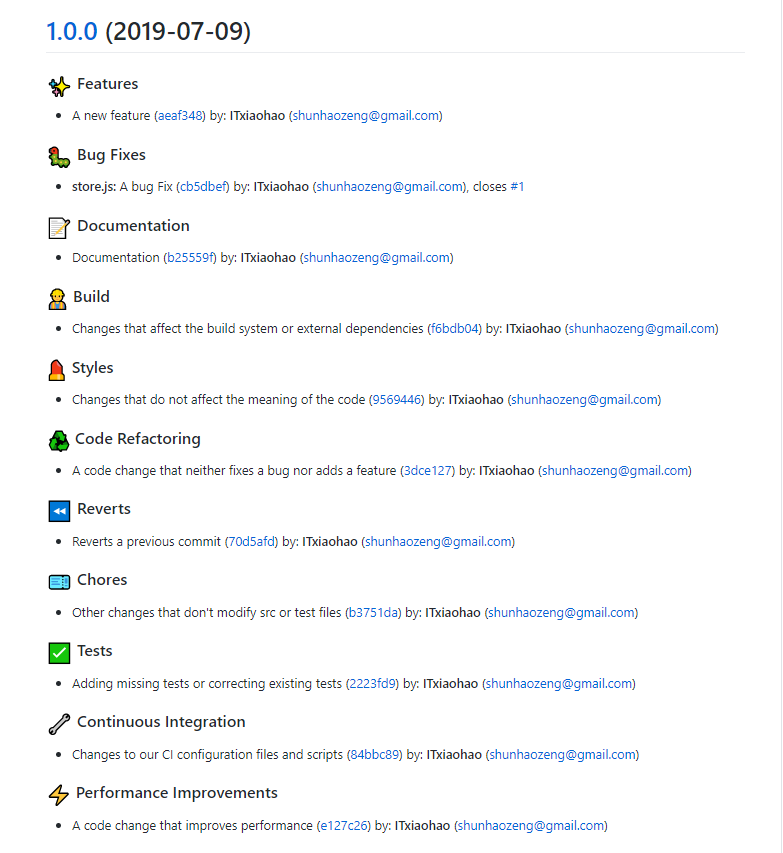The height and width of the screenshot is (853, 783).
Task: Open commit f6bdb04 build link
Action: pyautogui.click(x=455, y=329)
